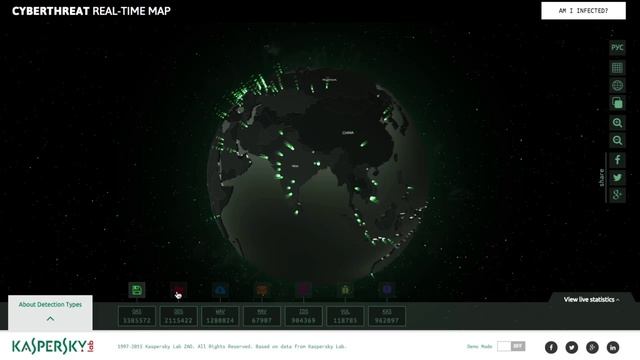Select the stat box showing 2115422
640x360 pixels.
click(x=178, y=316)
